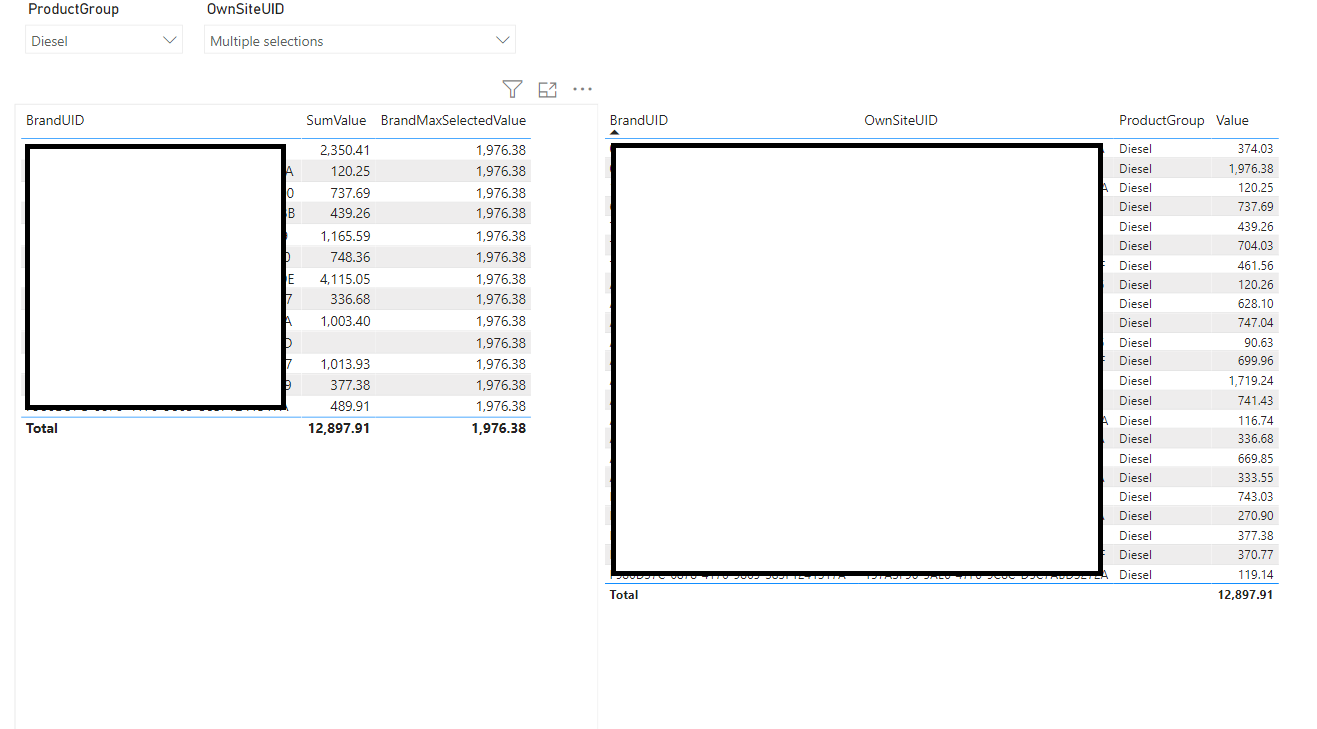Open focus mode for the visual
The width and height of the screenshot is (1317, 729).
pos(547,89)
